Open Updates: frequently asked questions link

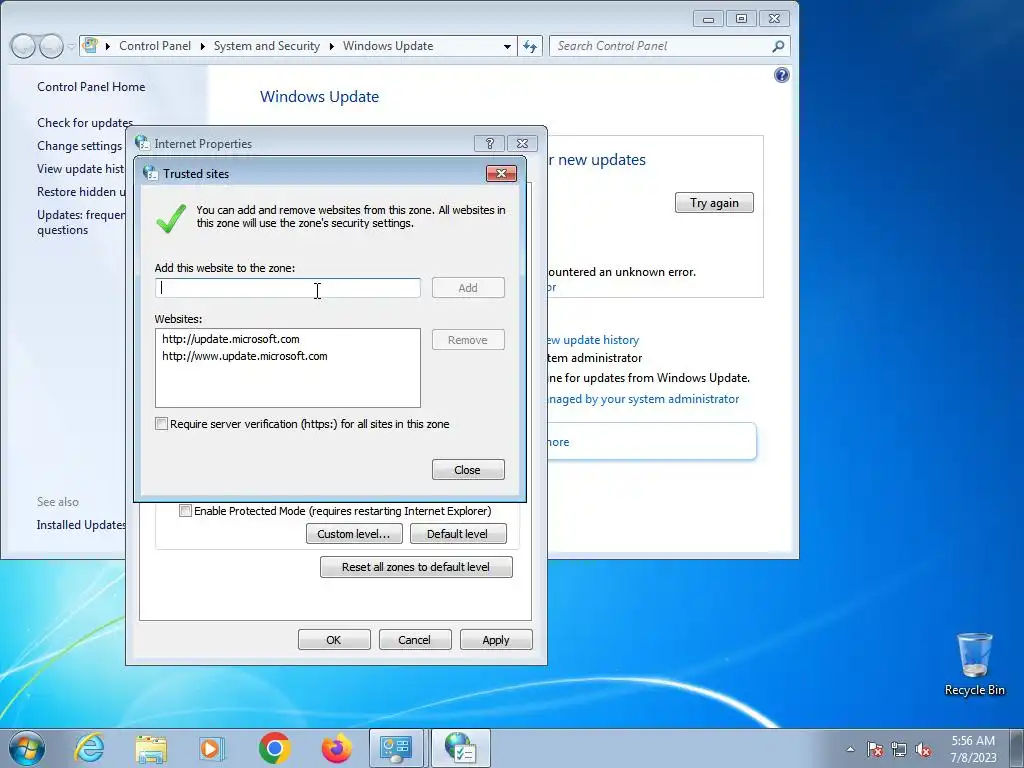click(x=81, y=222)
